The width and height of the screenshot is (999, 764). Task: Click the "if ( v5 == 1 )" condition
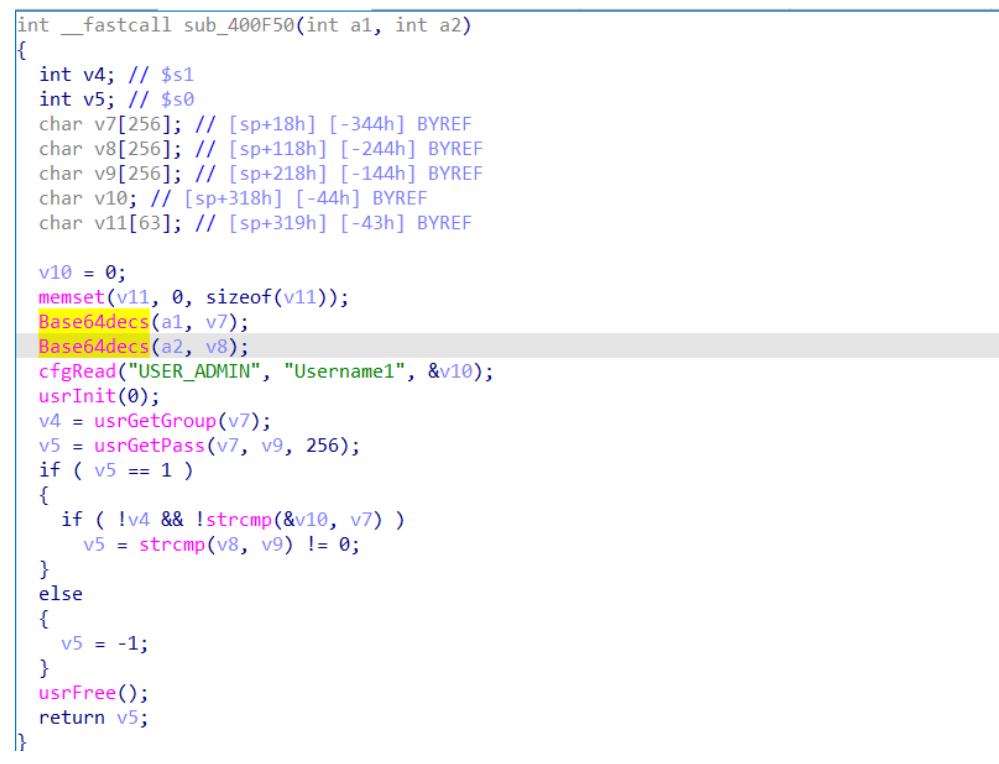pos(115,471)
